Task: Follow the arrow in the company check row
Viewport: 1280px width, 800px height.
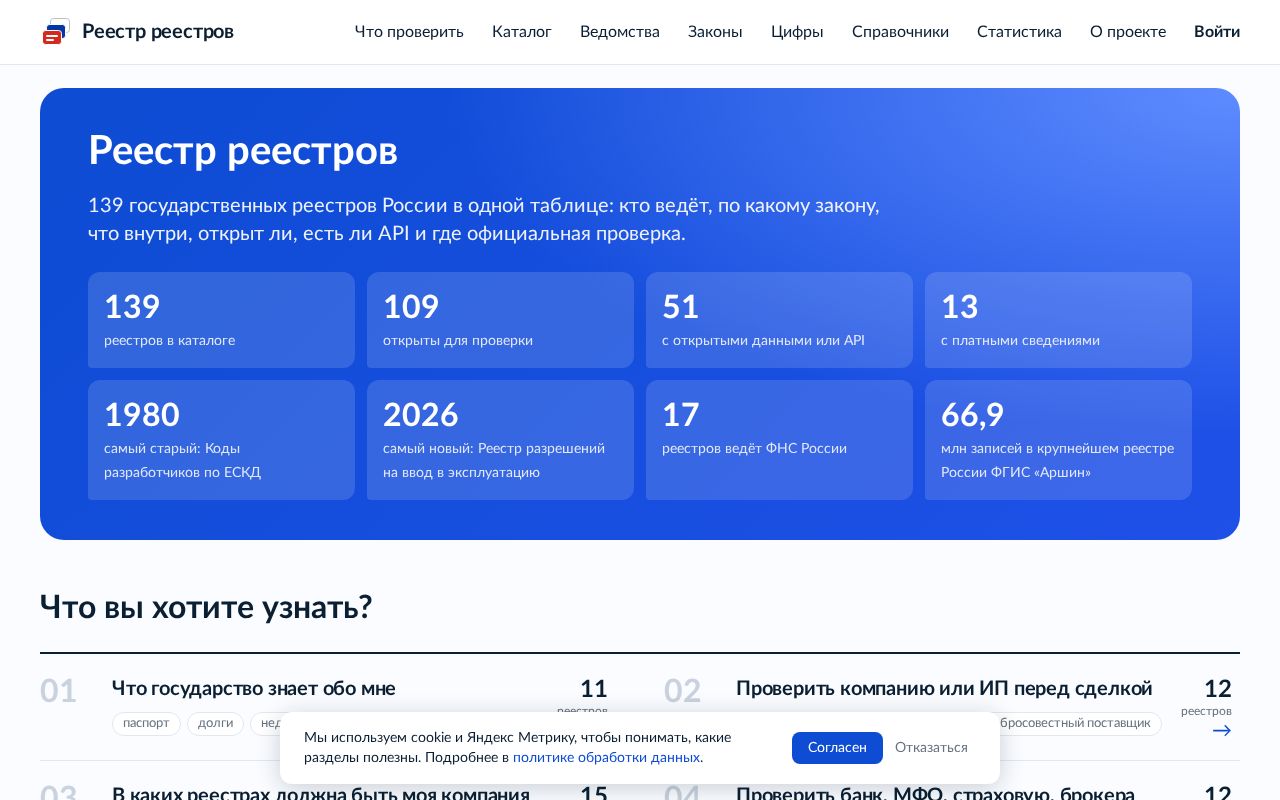Action: click(x=1221, y=731)
